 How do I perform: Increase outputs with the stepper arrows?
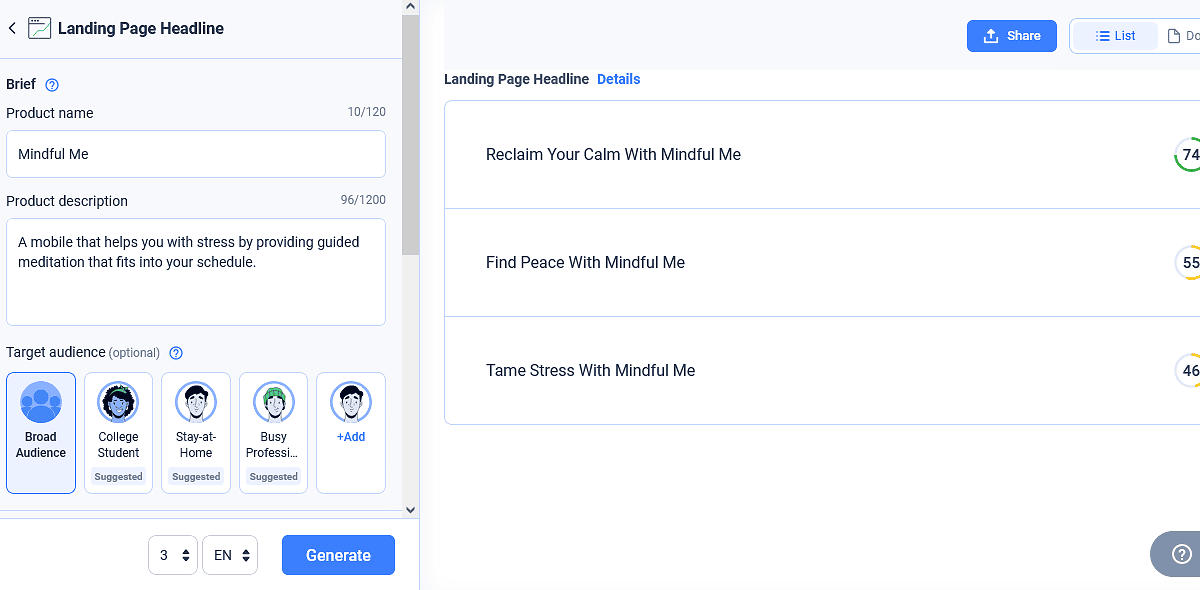click(186, 550)
